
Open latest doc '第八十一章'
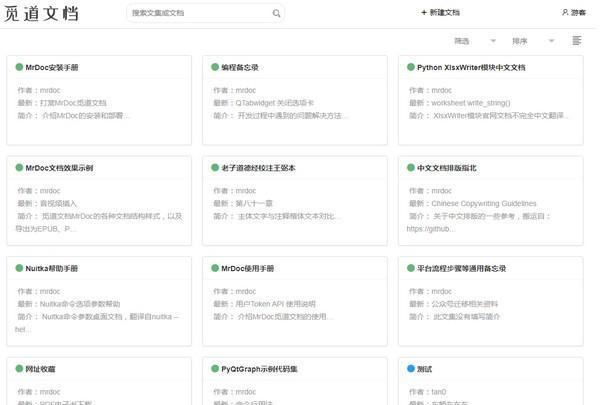coord(254,203)
